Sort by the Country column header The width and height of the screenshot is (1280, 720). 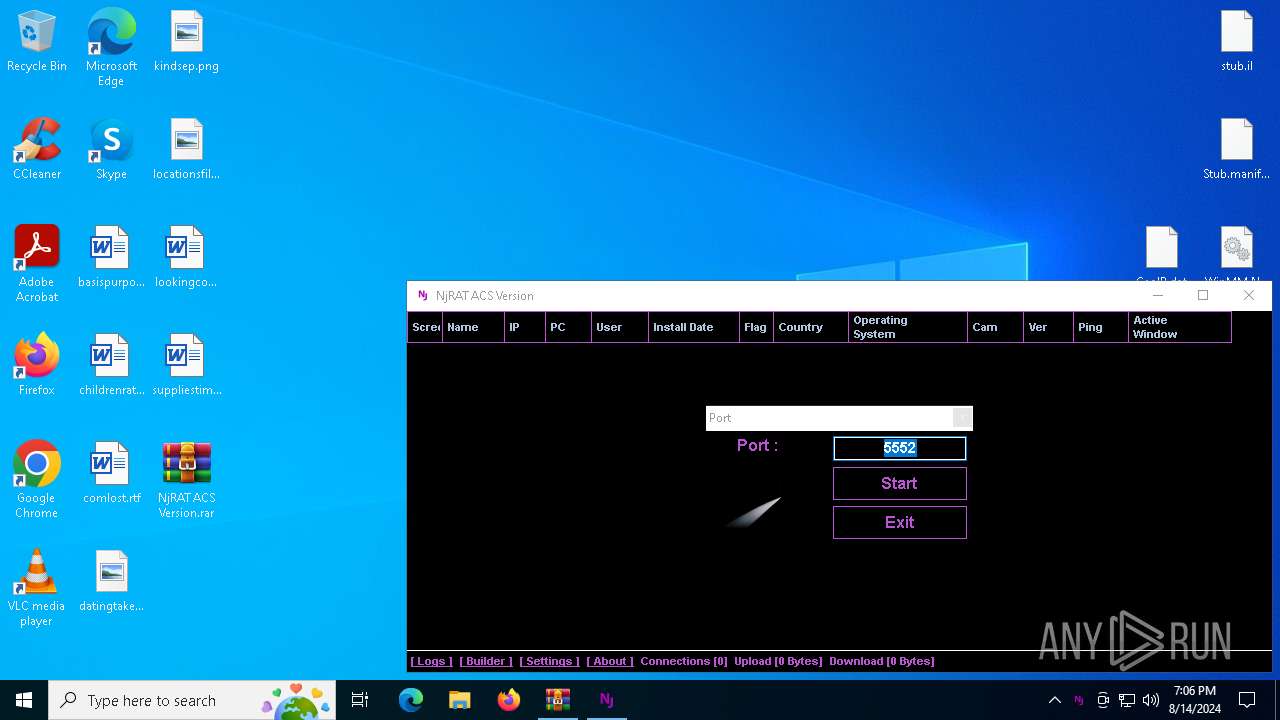point(811,327)
